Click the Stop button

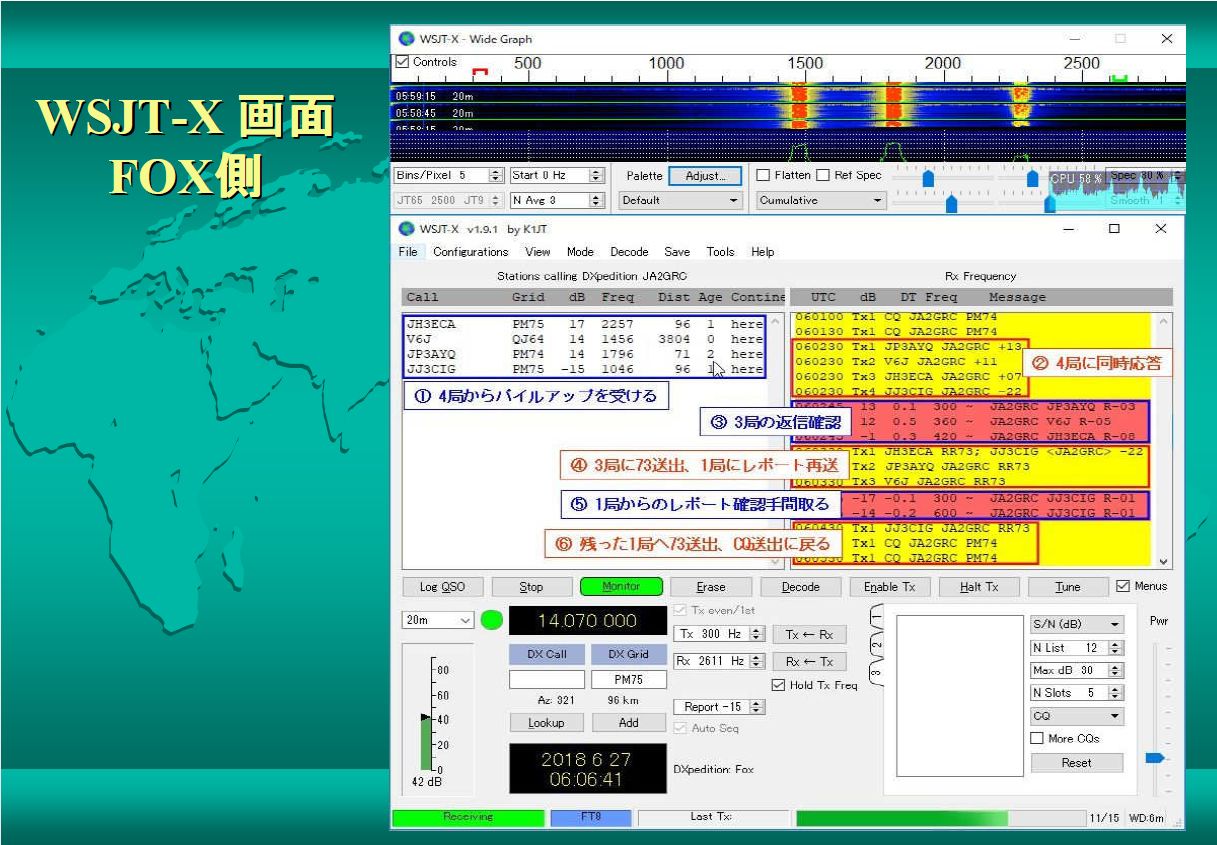(532, 587)
